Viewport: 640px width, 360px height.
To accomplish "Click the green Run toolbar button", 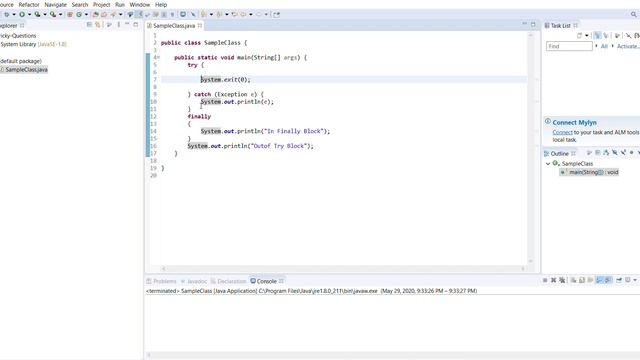I will point(22,14).
